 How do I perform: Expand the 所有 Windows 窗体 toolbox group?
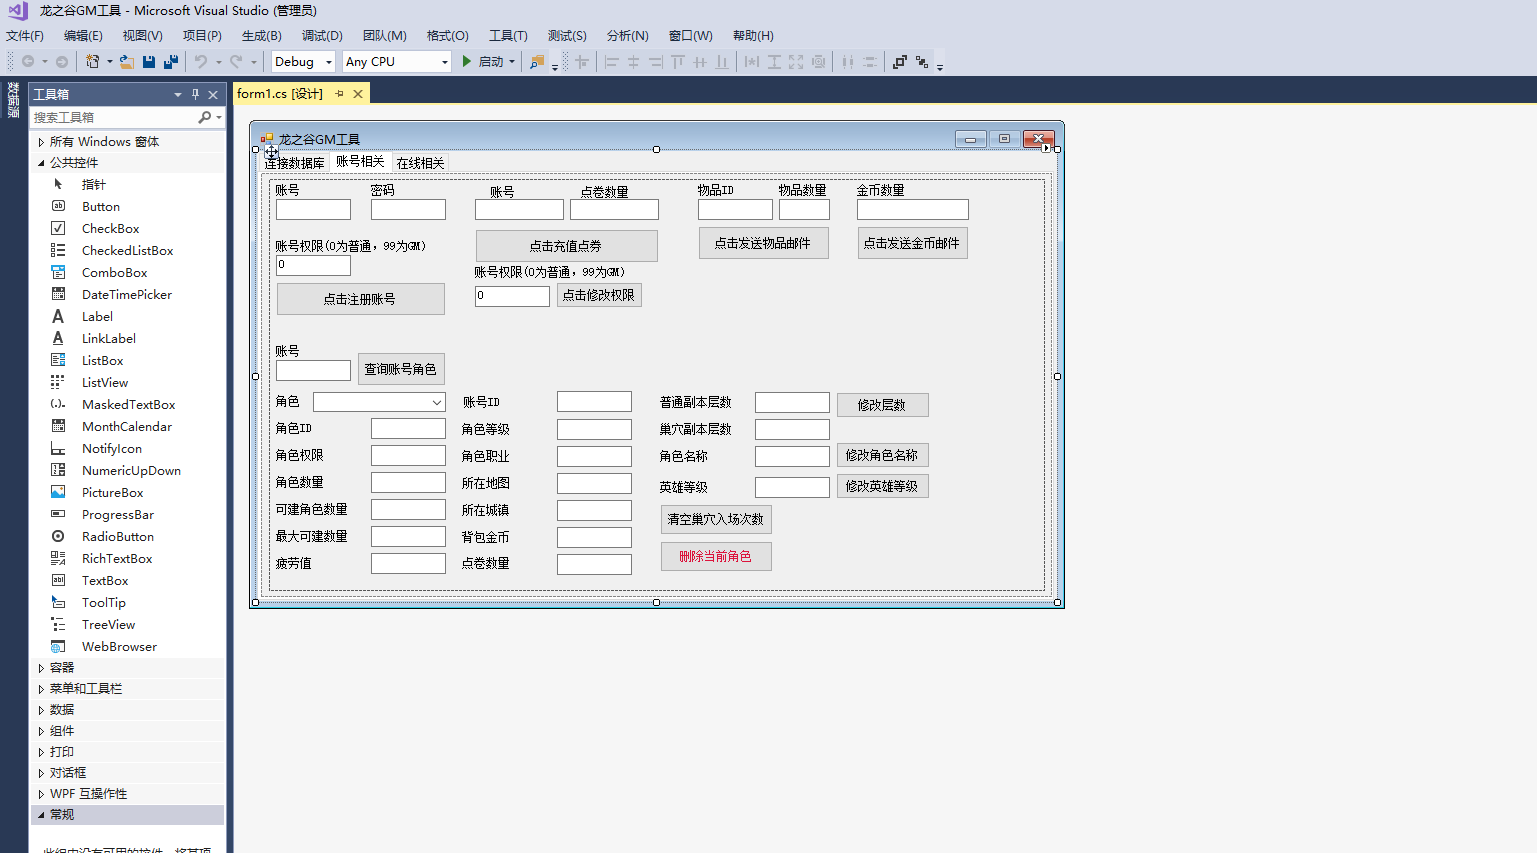(x=41, y=142)
